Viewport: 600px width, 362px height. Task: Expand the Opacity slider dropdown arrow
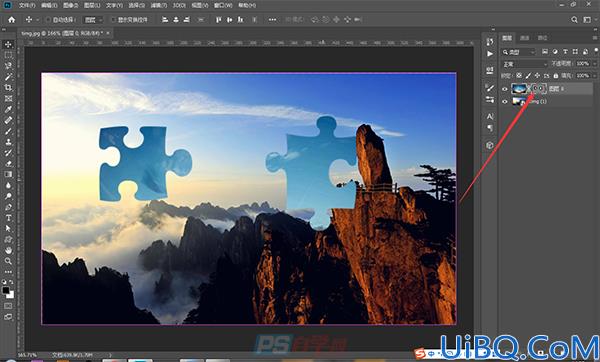(595, 64)
